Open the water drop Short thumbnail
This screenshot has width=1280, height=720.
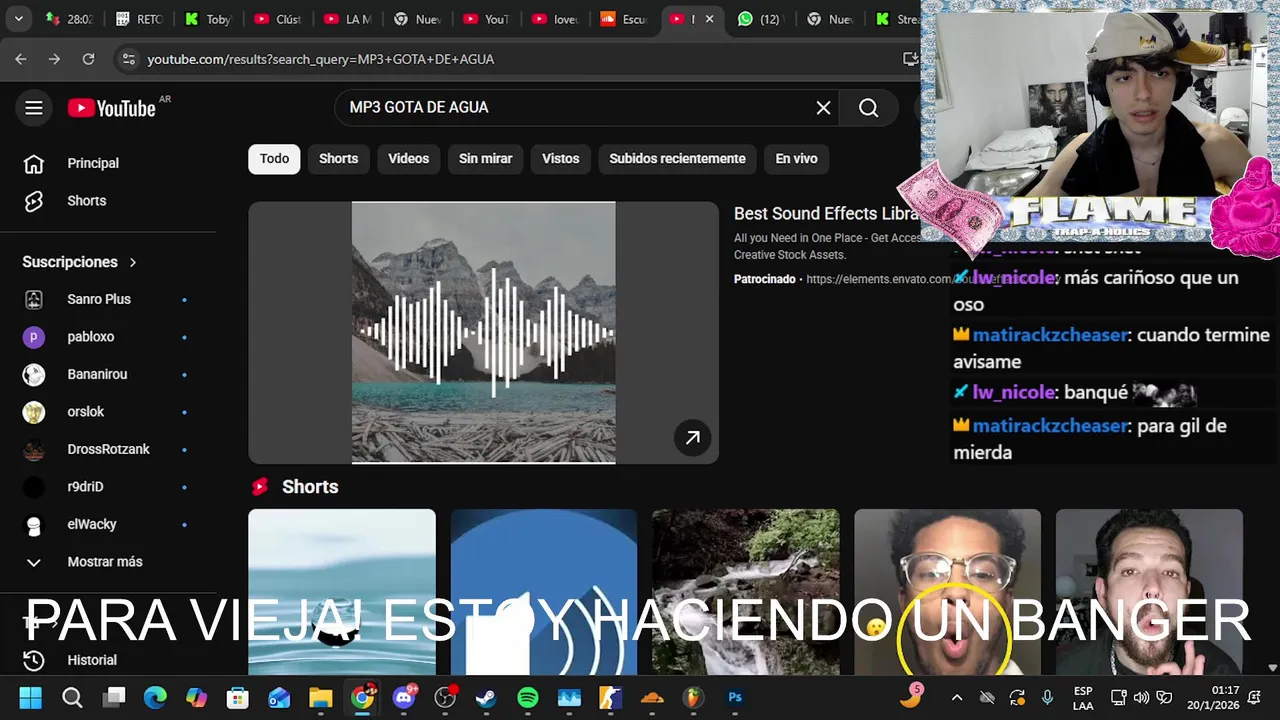(x=342, y=592)
